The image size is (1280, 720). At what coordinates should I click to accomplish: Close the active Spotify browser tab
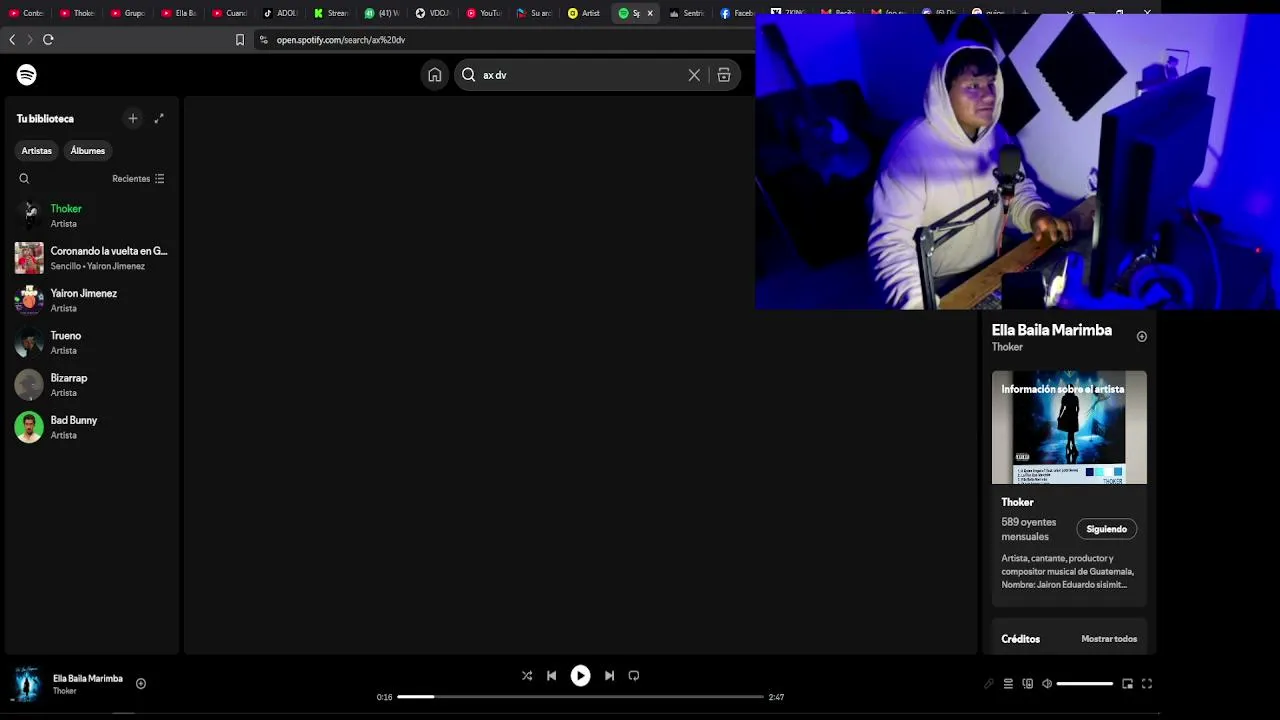pos(650,13)
